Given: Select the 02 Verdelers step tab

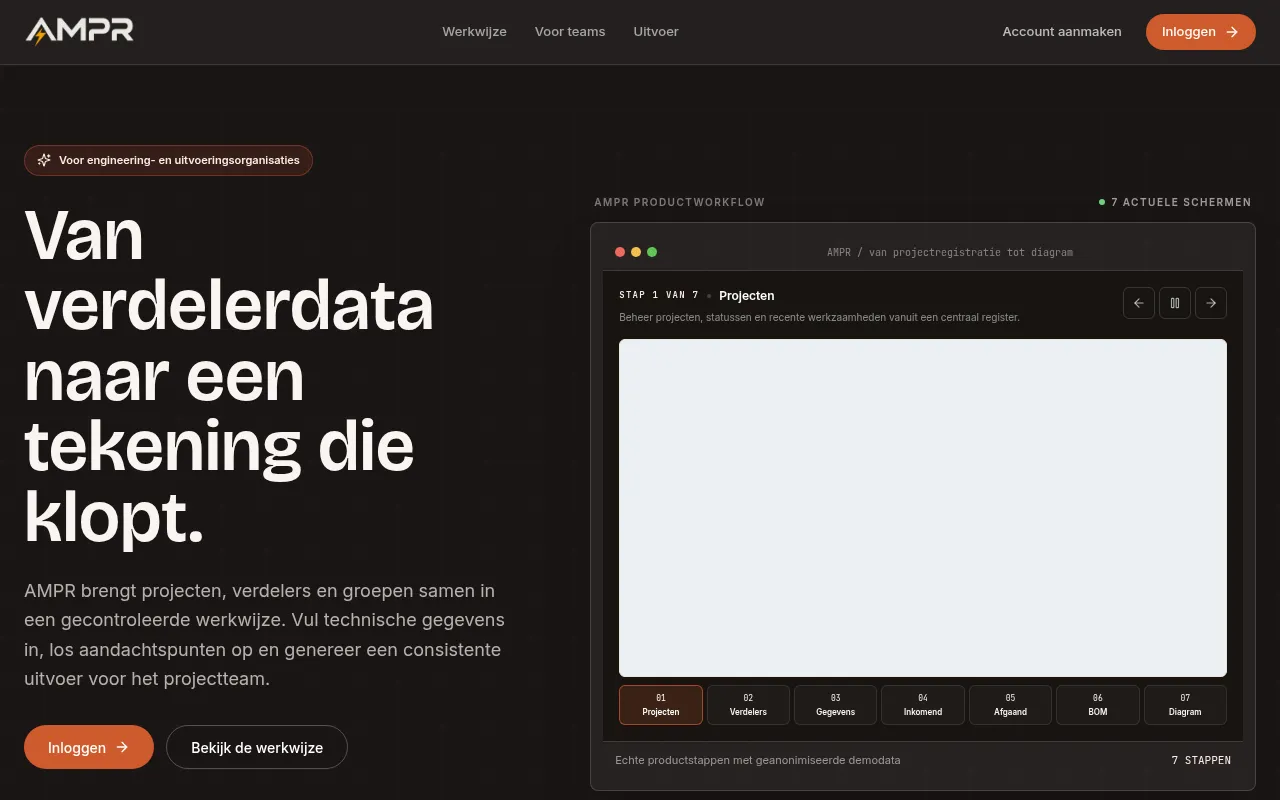Looking at the screenshot, I should click(748, 705).
